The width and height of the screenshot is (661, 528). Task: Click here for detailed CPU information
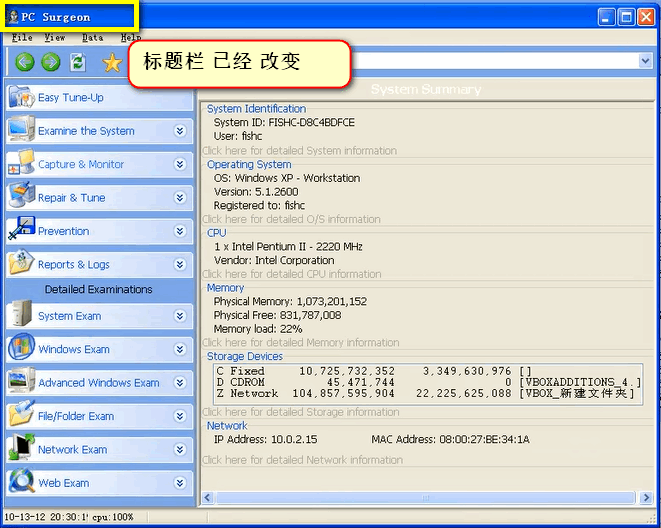[292, 274]
